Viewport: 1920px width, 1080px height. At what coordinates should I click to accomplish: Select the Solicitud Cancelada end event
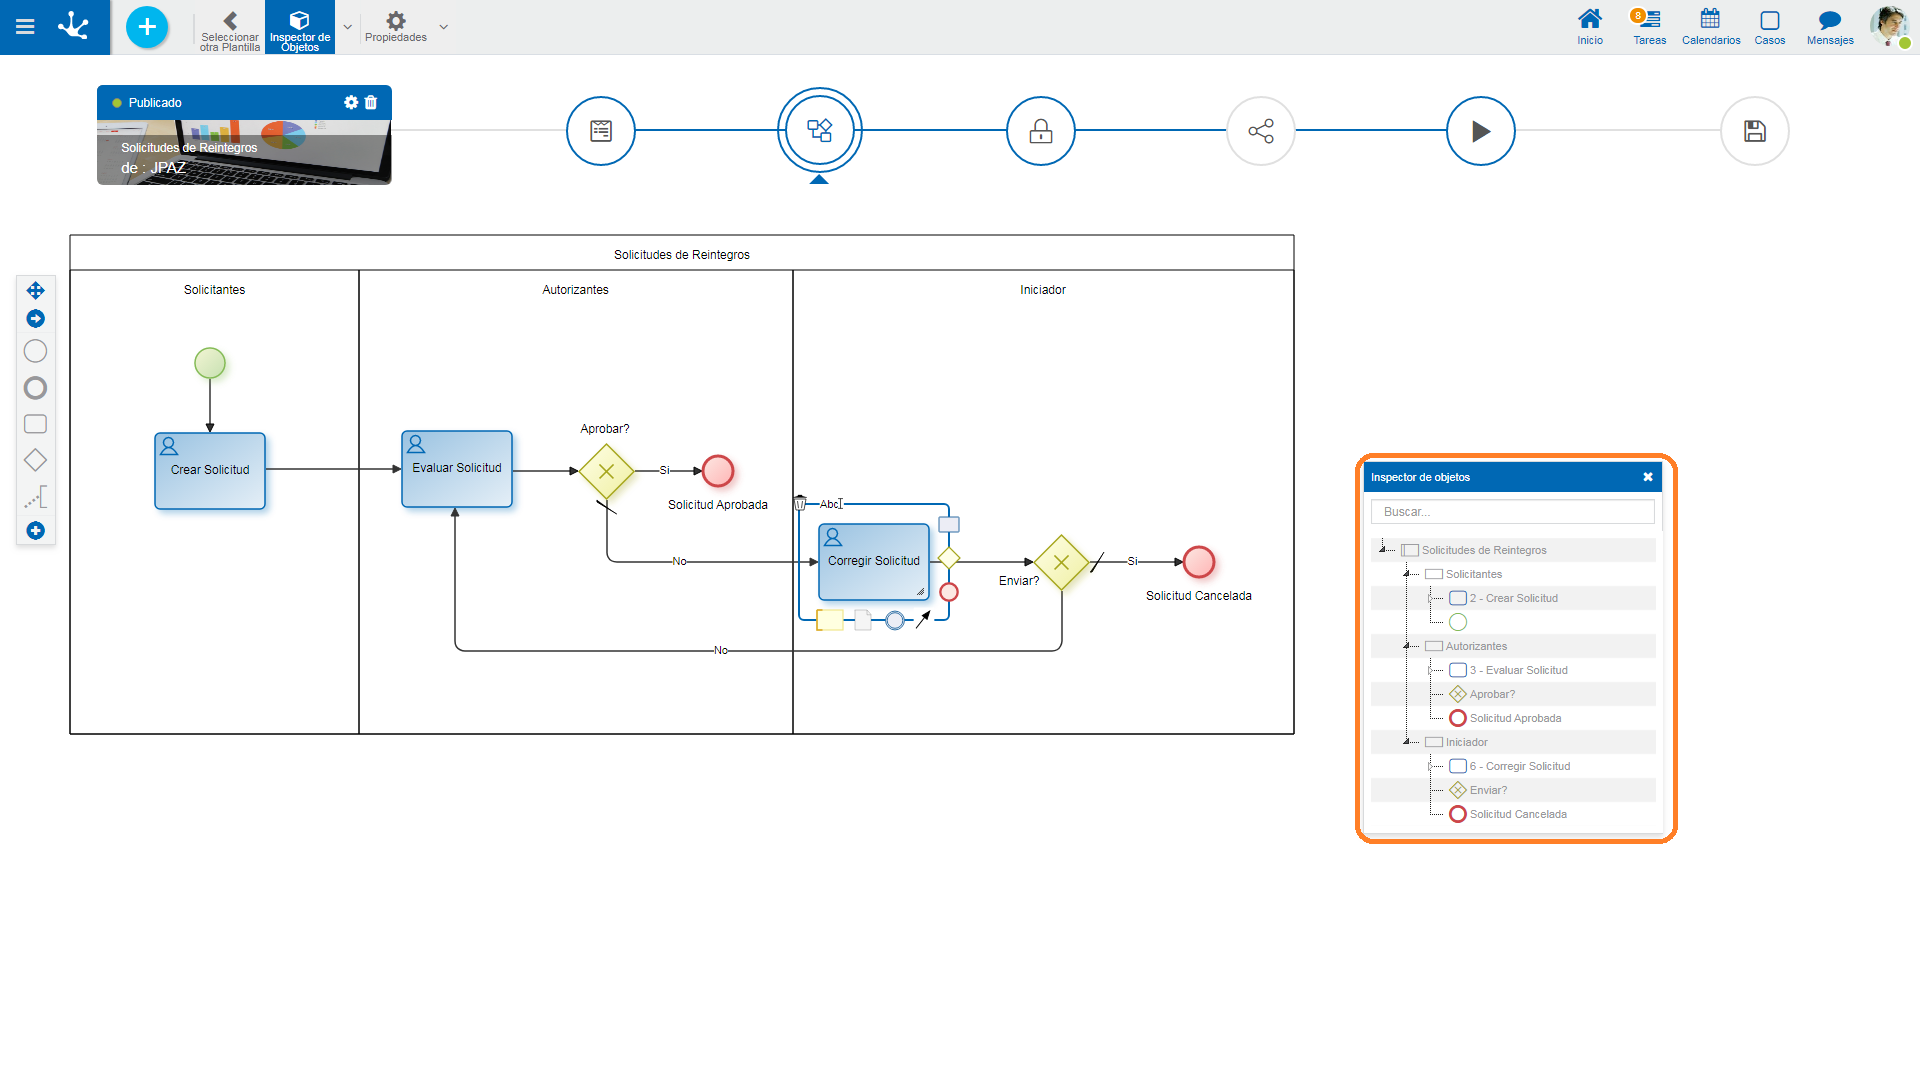click(1199, 562)
